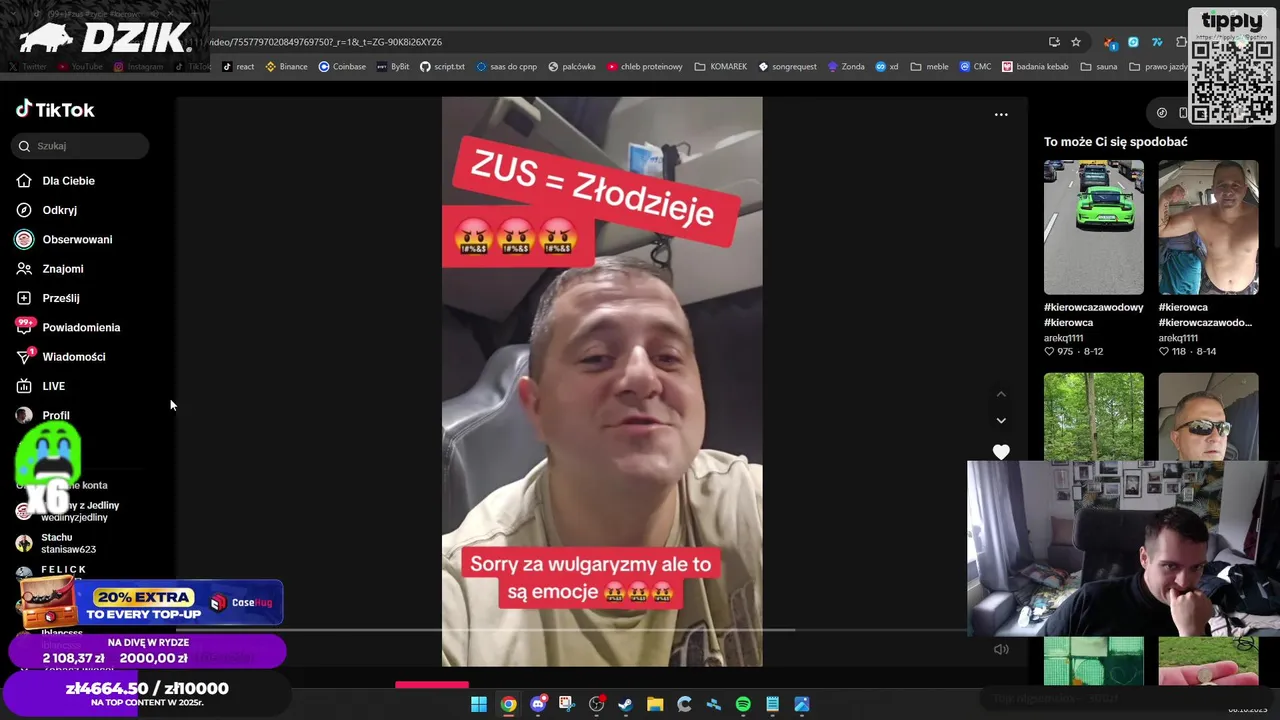Open ByBit bookmark
The width and height of the screenshot is (1280, 720).
[393, 67]
